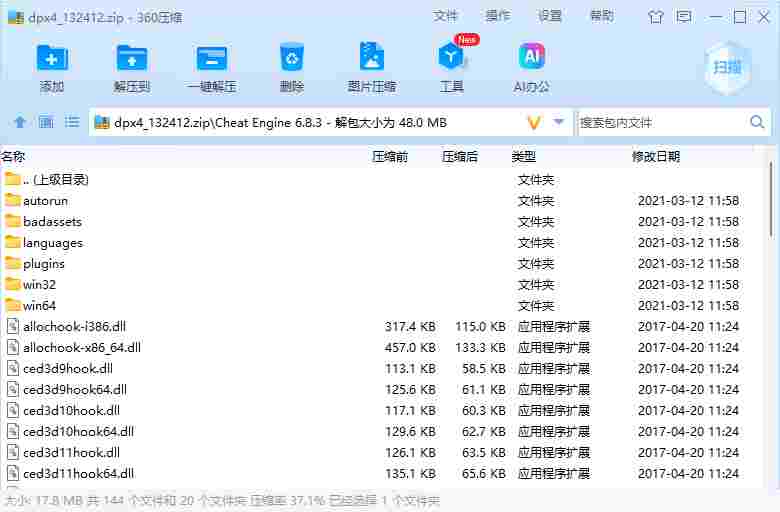Click the status bar summary text
Viewport: 780px width, 512px height.
222,500
